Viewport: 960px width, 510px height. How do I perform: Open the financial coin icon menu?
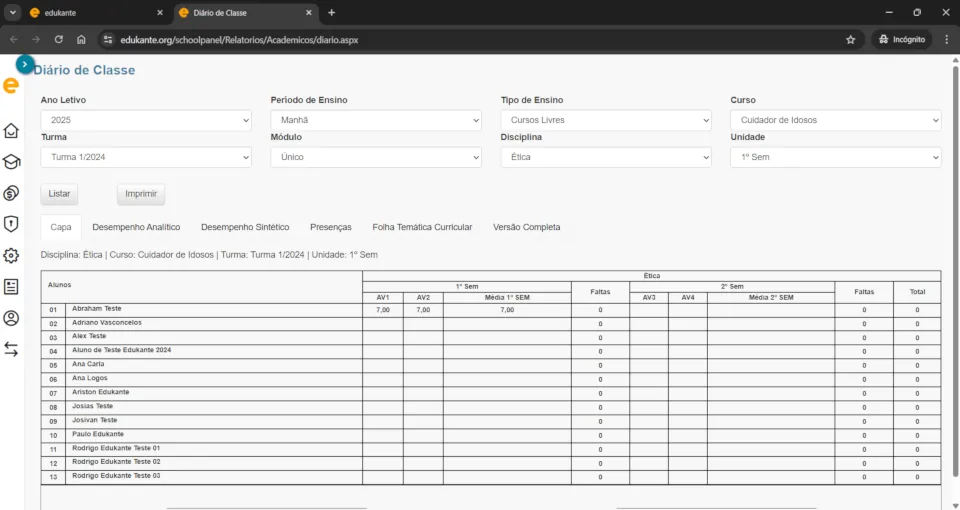[11, 193]
